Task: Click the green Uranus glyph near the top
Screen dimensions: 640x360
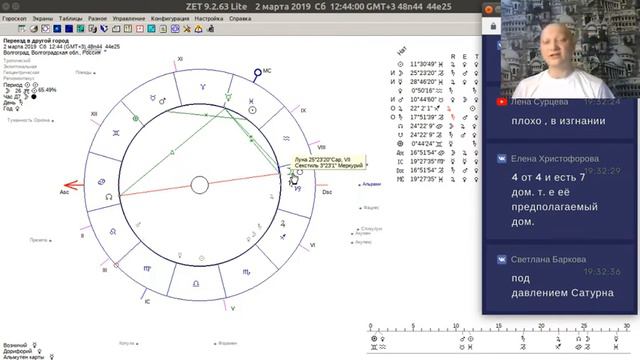Action: 228,97
